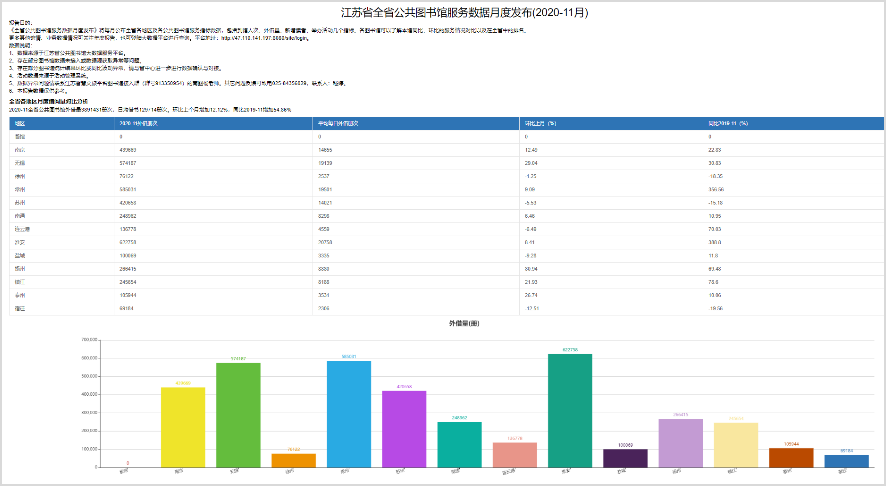
Task: Click the chart title 外借量(册)
Action: point(464,323)
